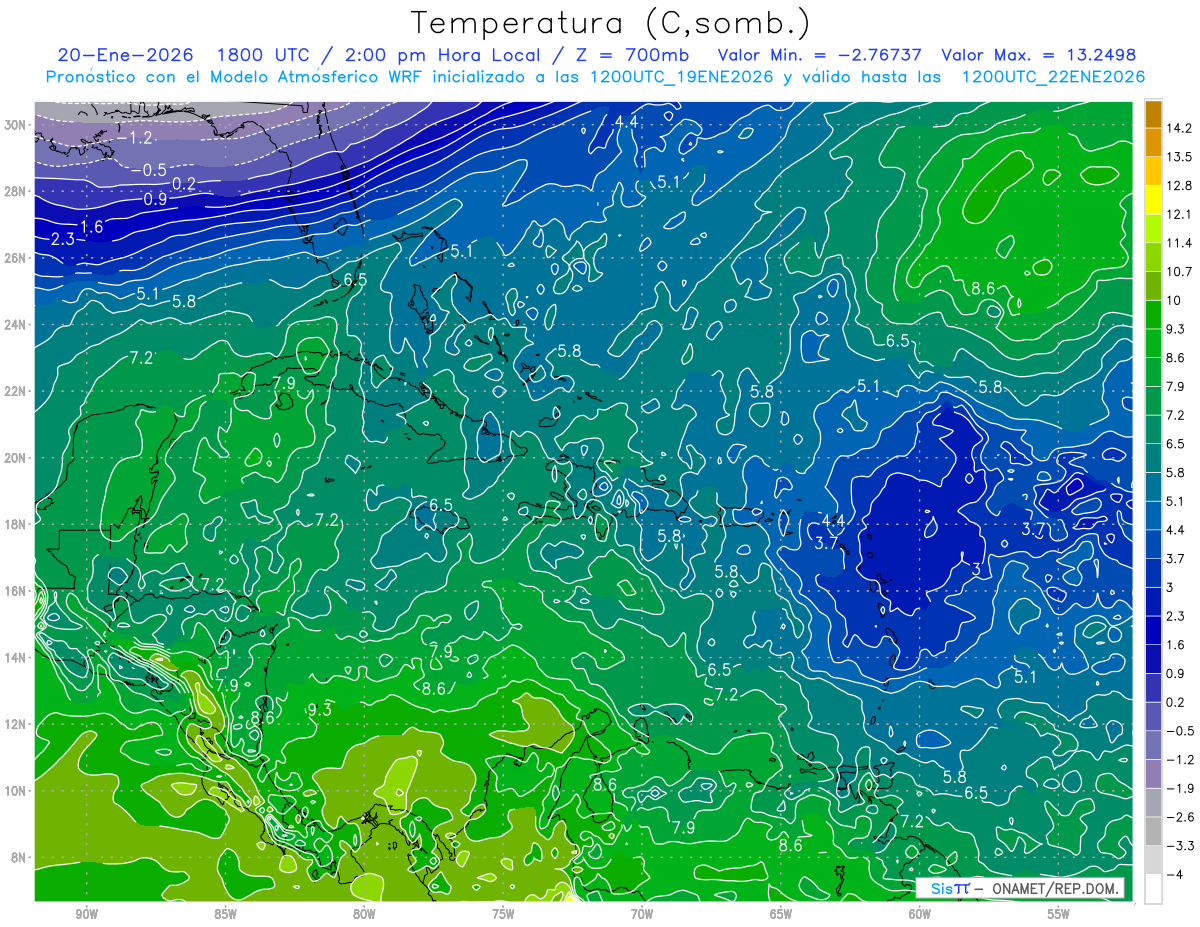Screen dimensions: 1200x927
Task: Click the "-4" color legend label
Action: tap(1177, 875)
